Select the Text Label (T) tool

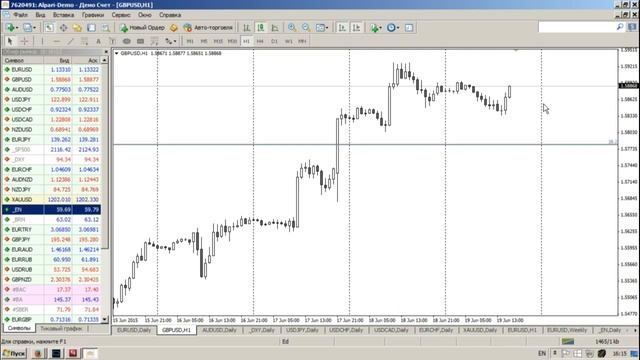[x=112, y=41]
